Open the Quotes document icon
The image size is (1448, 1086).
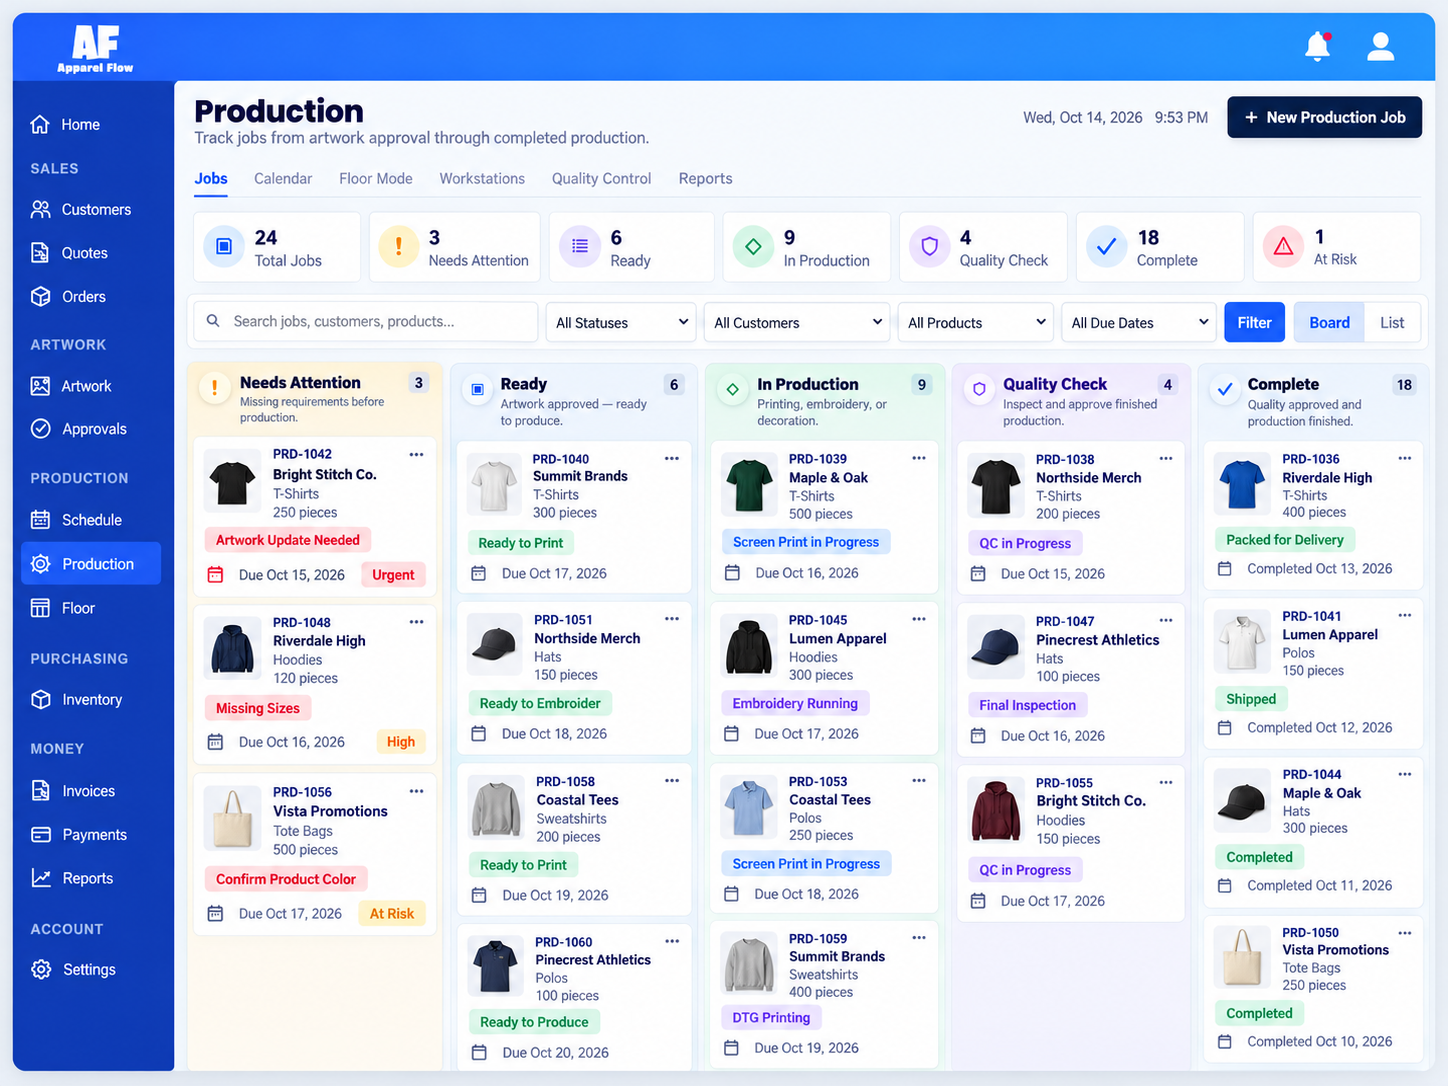[40, 253]
